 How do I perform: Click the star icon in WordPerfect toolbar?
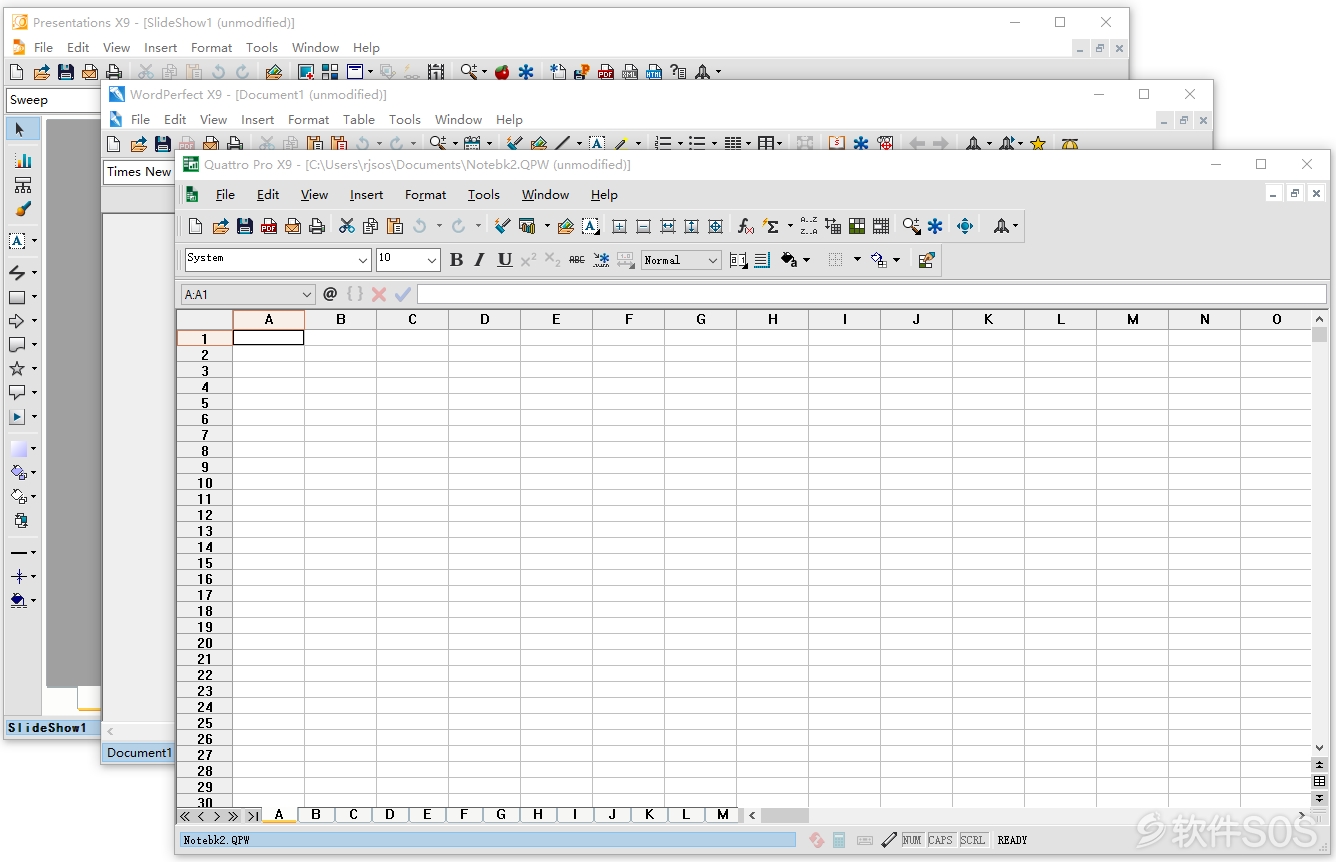[x=1038, y=144]
